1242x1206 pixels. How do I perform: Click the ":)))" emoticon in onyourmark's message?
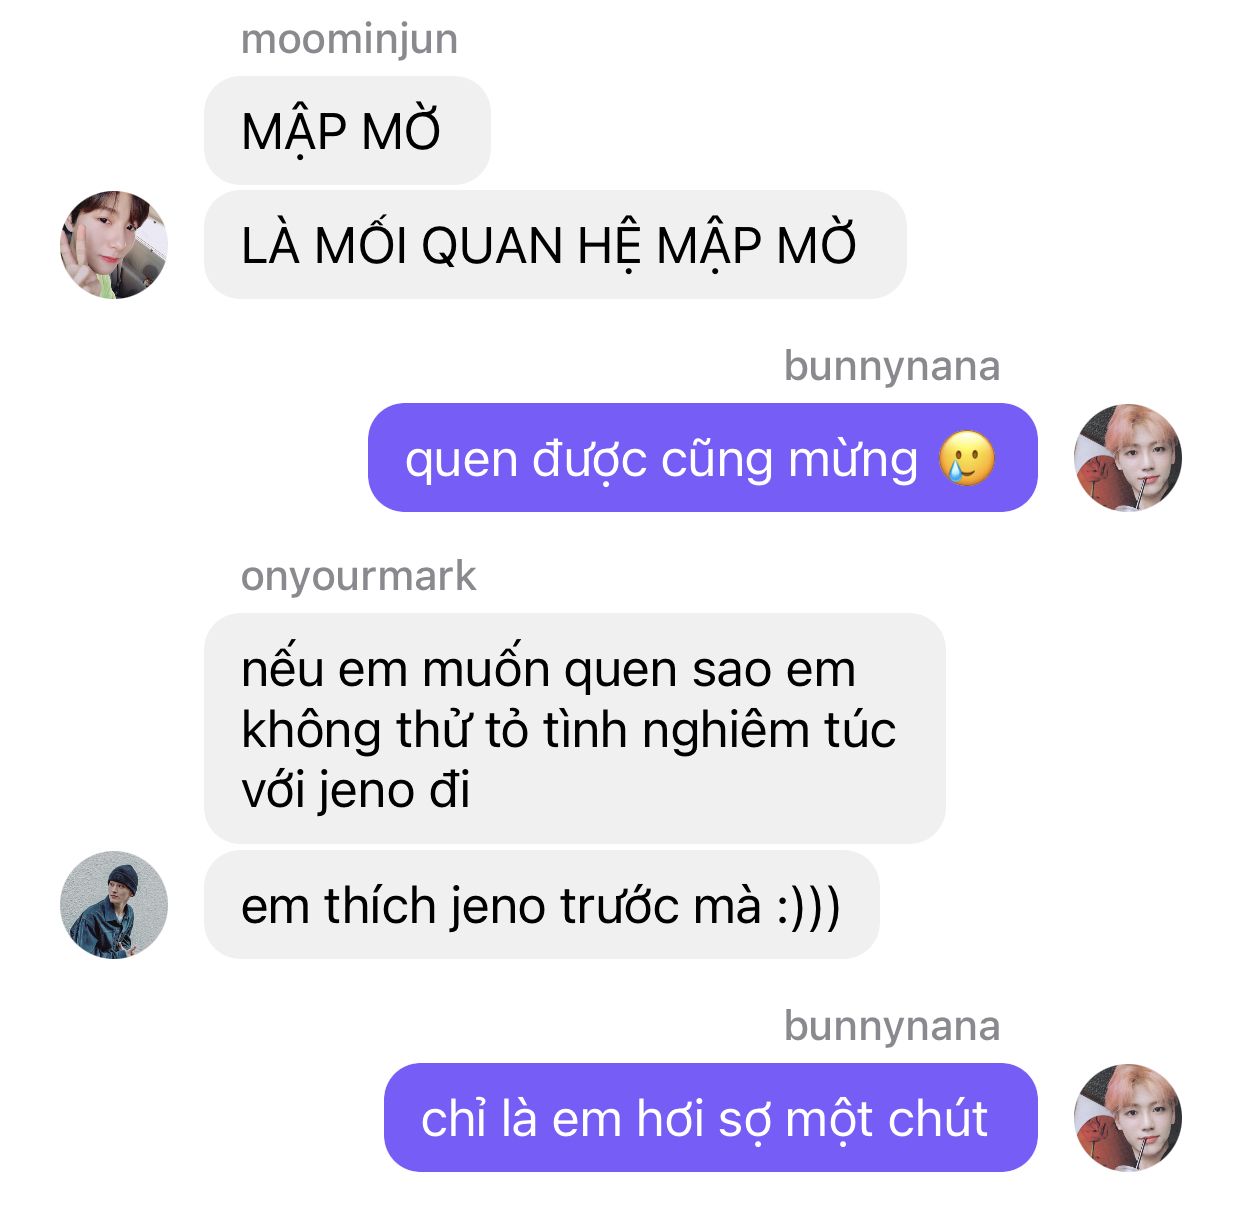(x=808, y=906)
